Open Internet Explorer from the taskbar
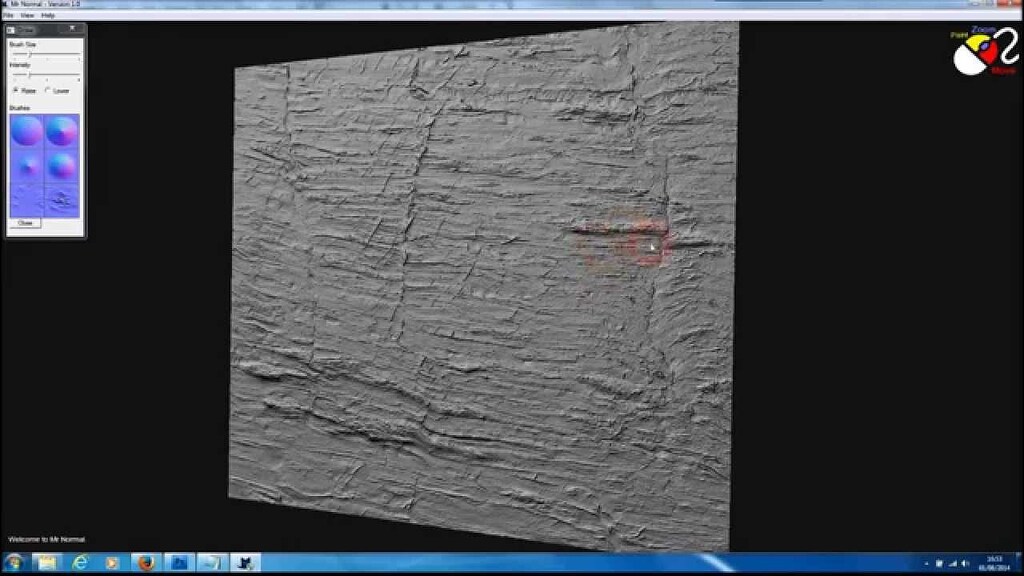 click(81, 563)
